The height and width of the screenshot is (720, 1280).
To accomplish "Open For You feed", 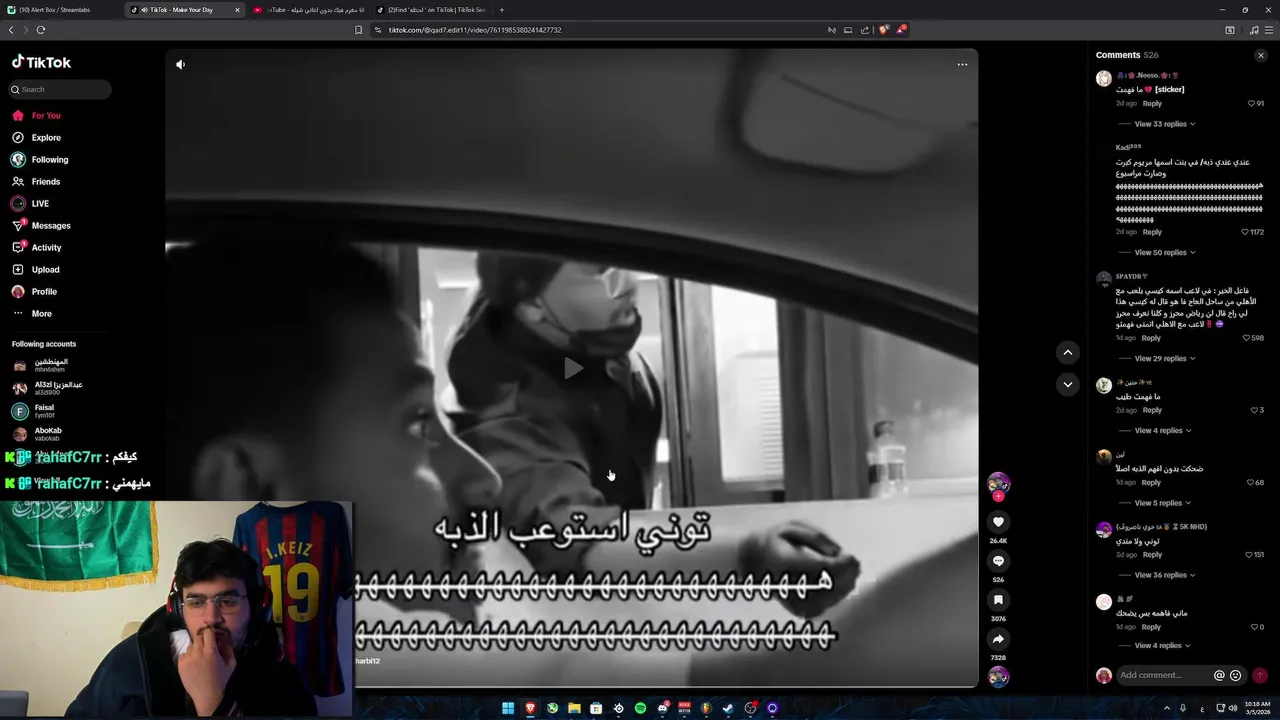I will click(x=37, y=116).
